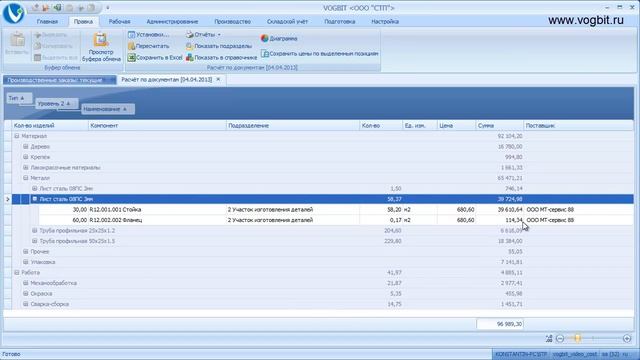The image size is (640, 360).
Task: Collapse the Металл group
Action: coord(26,178)
